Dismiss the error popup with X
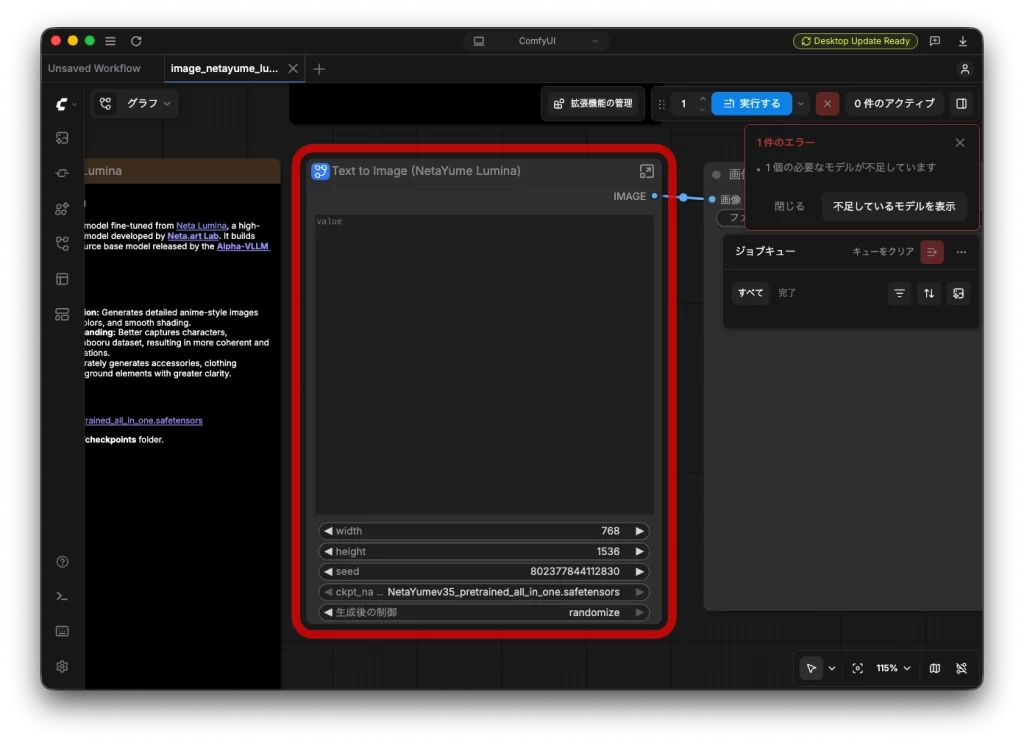1024x744 pixels. 959,143
